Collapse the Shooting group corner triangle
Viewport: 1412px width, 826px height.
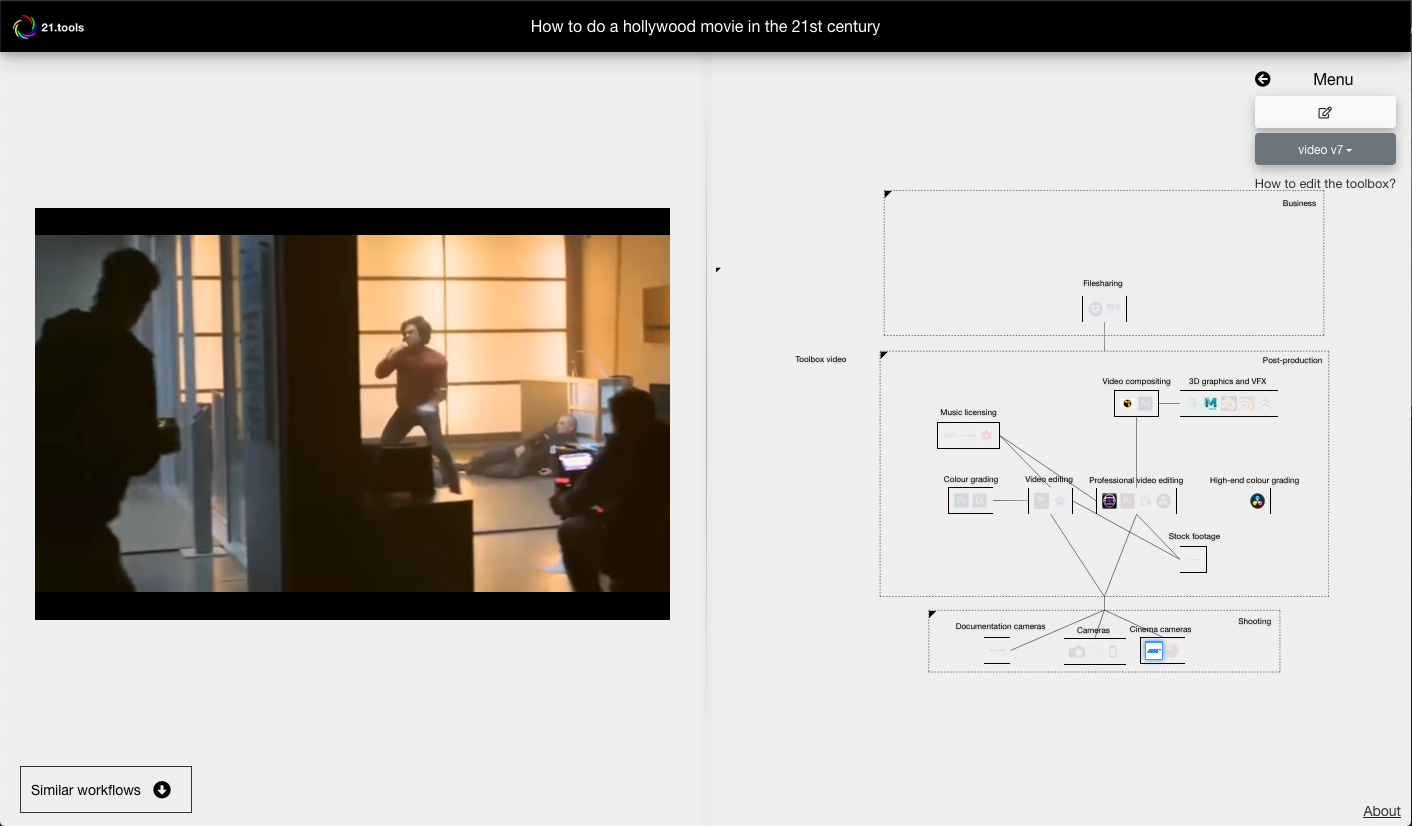coord(932,614)
